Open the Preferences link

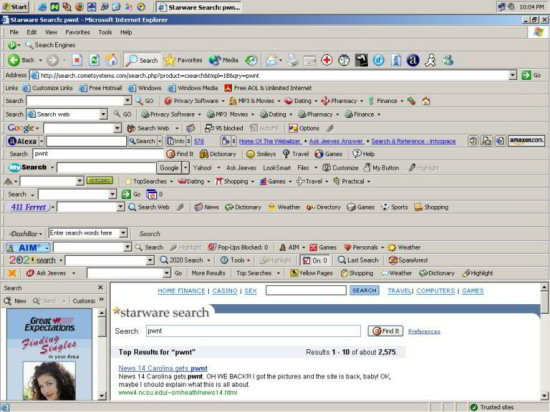[424, 331]
